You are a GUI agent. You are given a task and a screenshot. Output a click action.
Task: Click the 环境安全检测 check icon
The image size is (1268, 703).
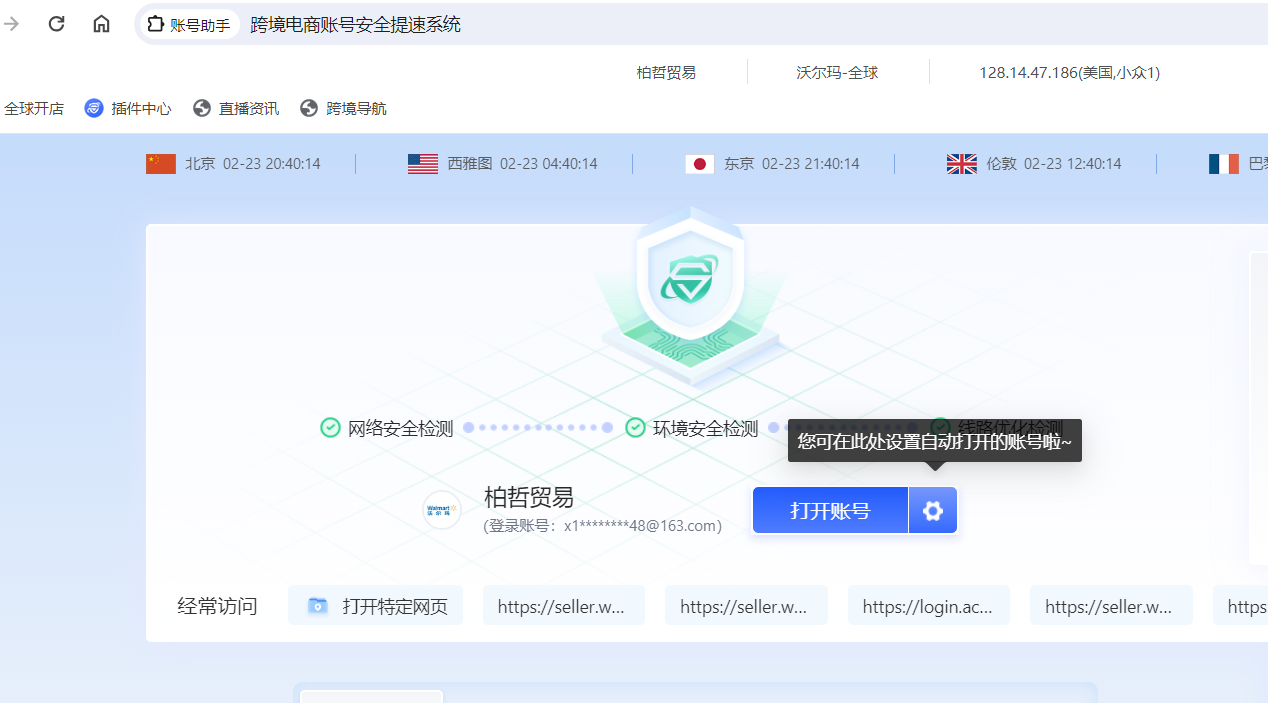click(635, 428)
